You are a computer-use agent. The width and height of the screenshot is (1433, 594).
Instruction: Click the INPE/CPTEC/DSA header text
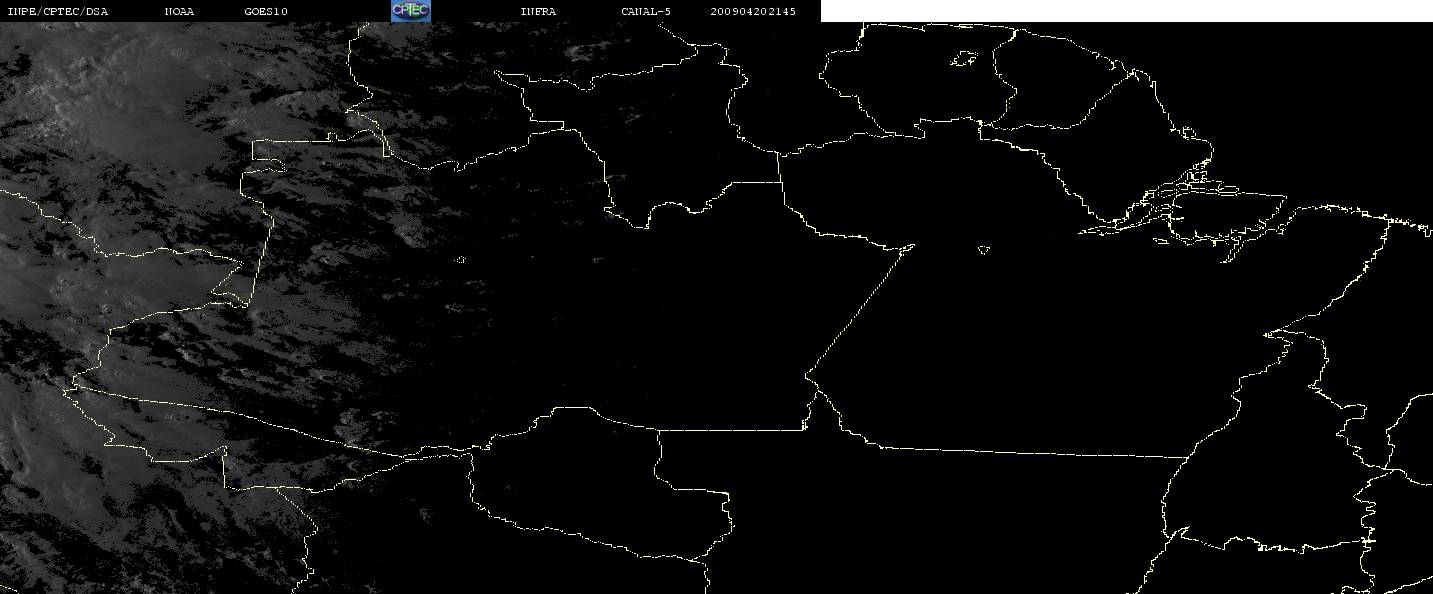pos(57,11)
